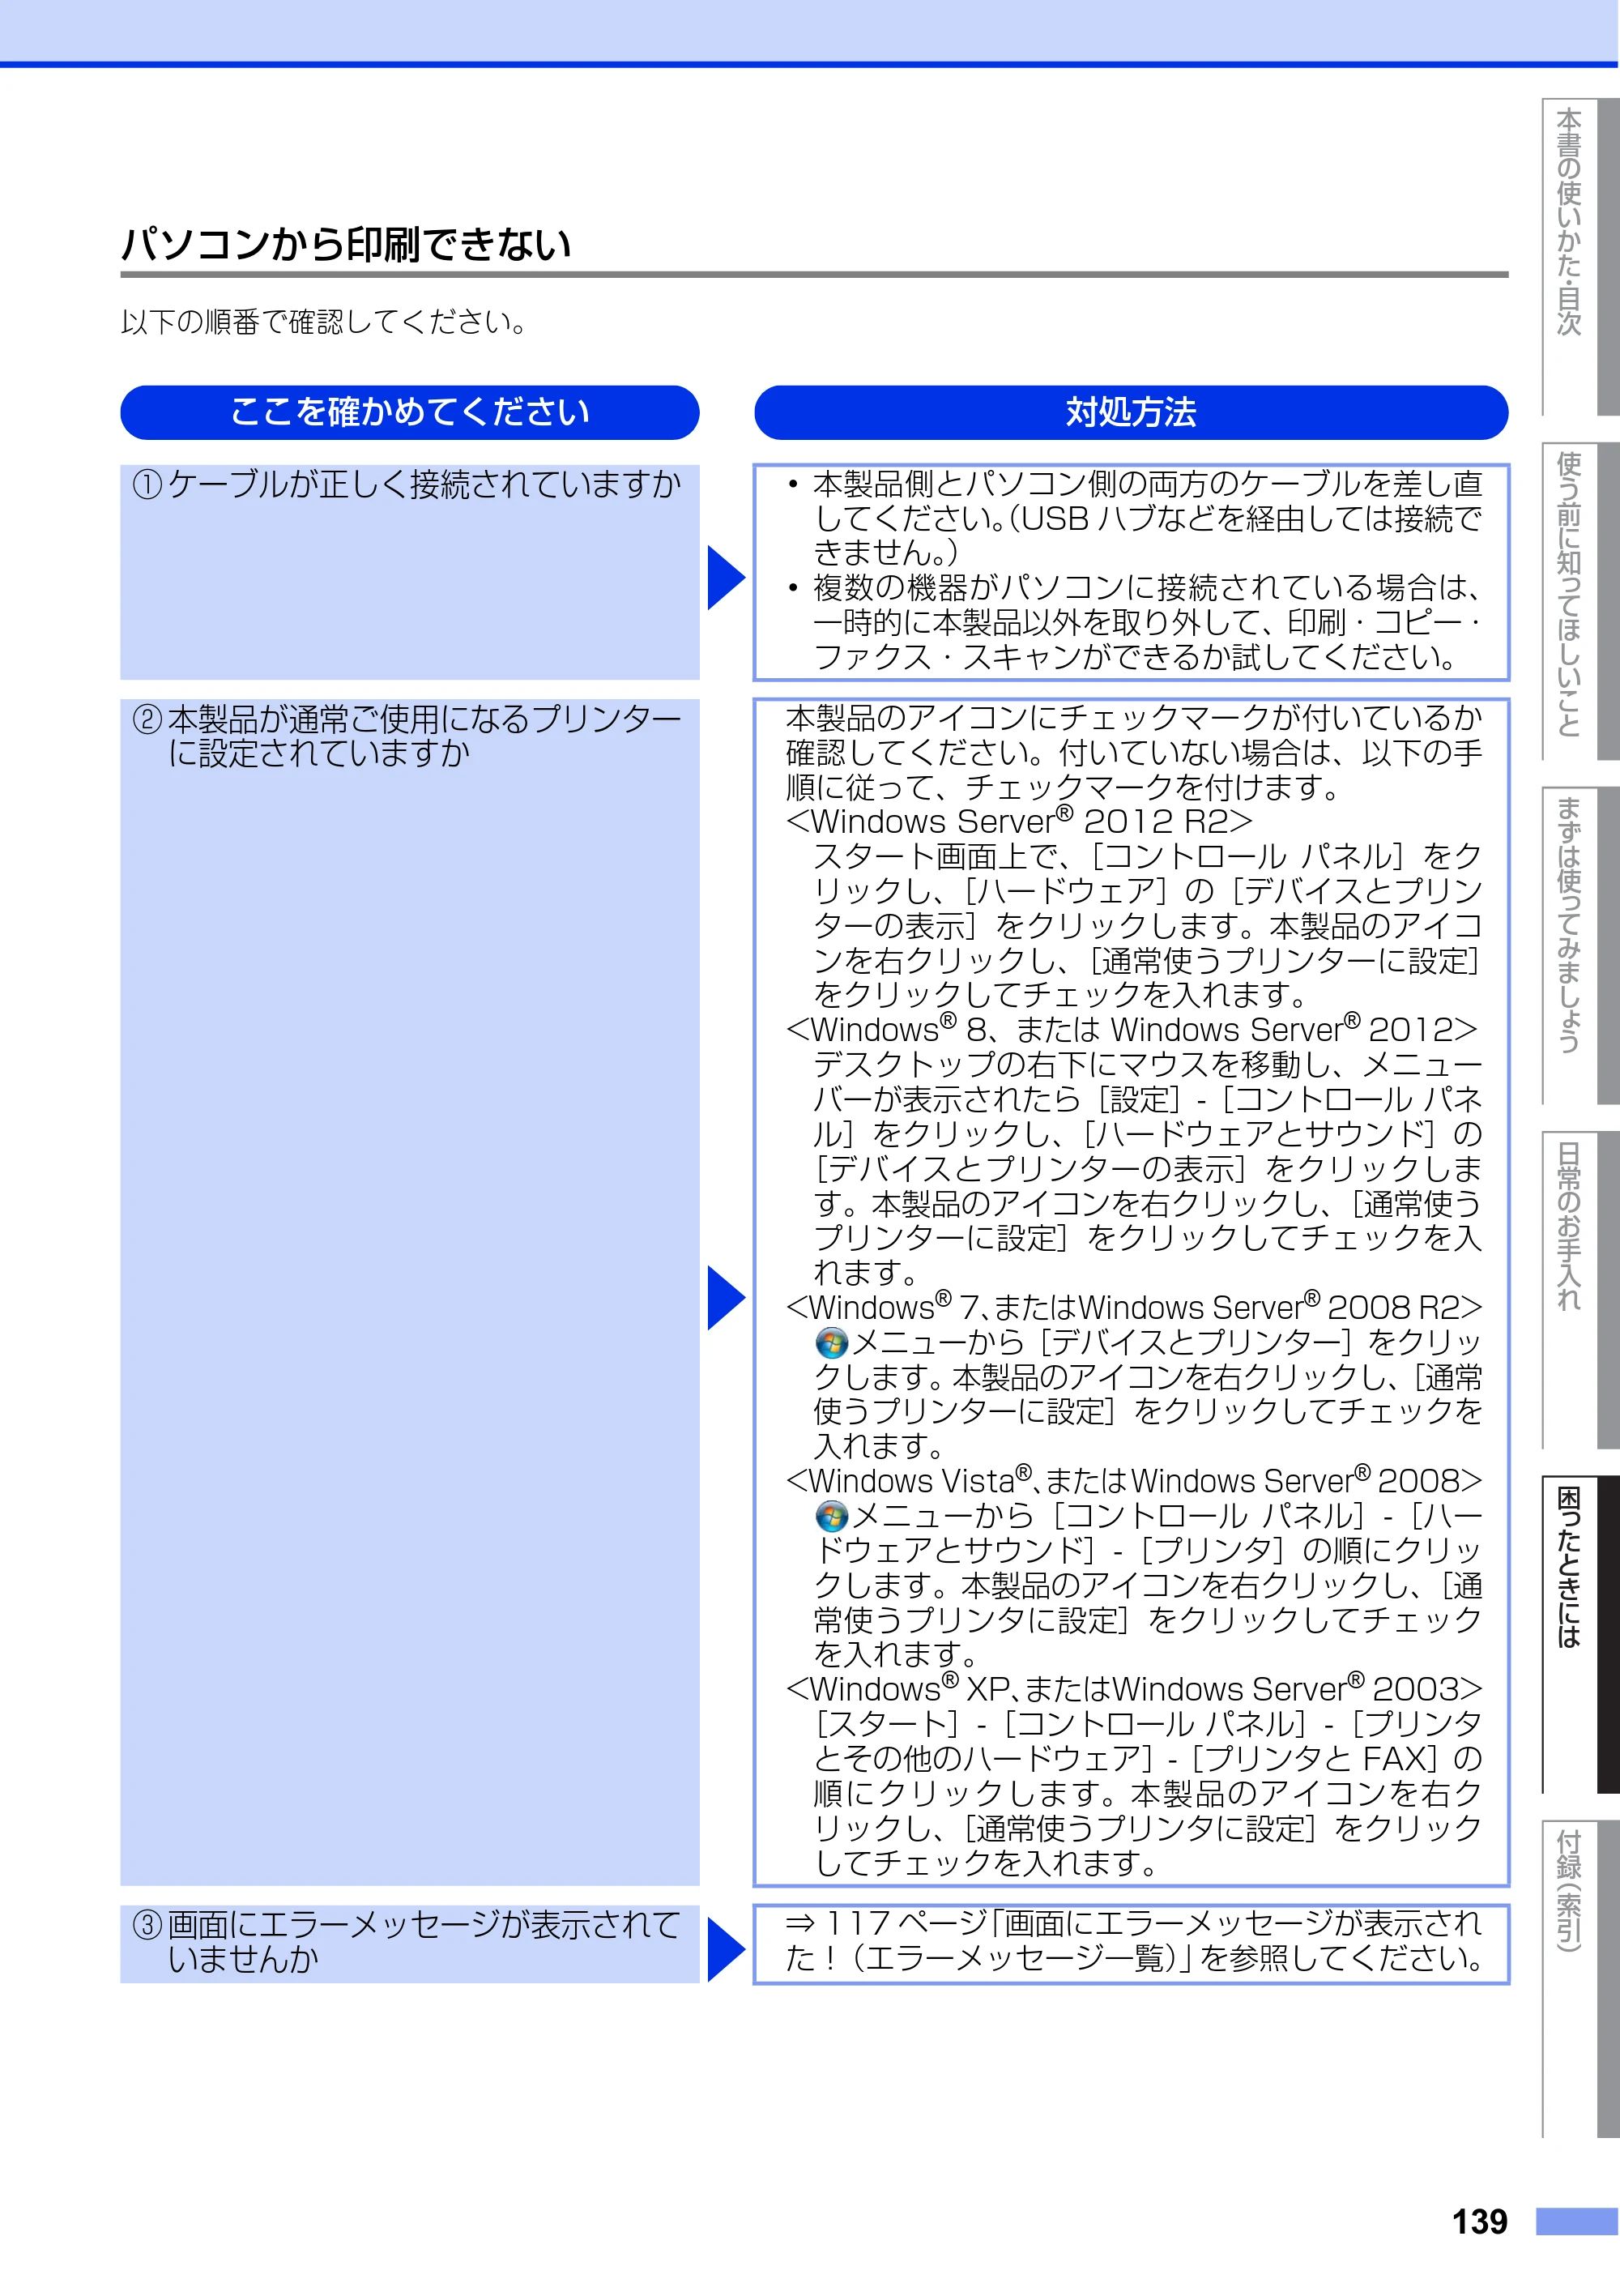Viewport: 1620px width, 2296px height.
Task: Click the Windows start orb in the Windows Vista instructions
Action: [x=831, y=1516]
